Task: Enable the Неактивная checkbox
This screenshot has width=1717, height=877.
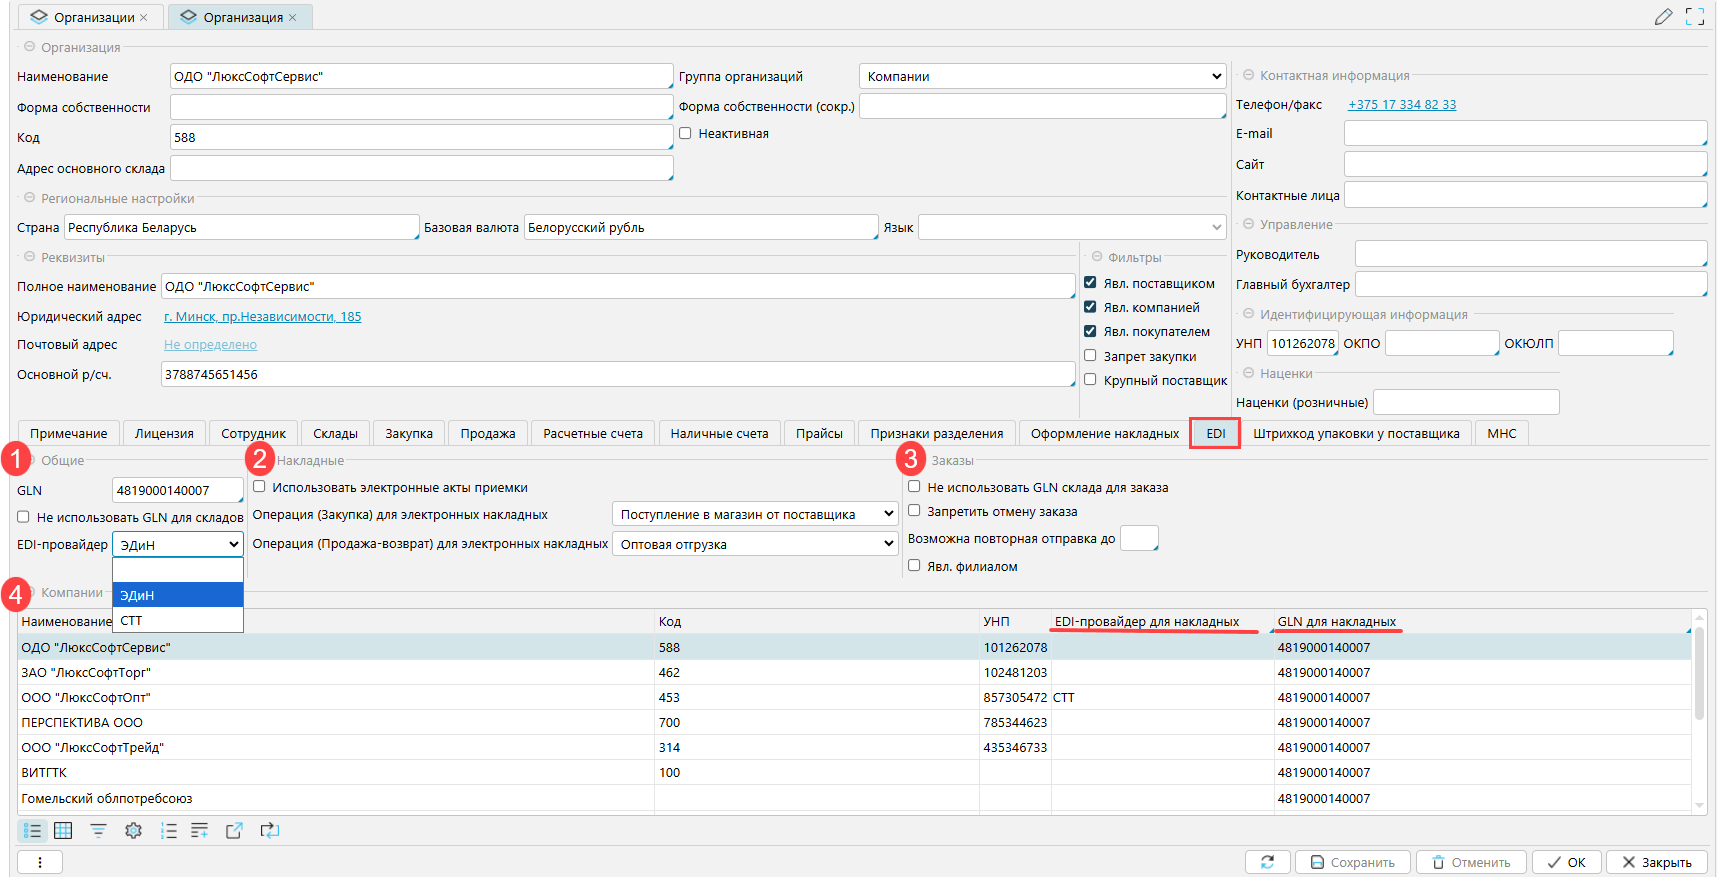Action: click(685, 134)
